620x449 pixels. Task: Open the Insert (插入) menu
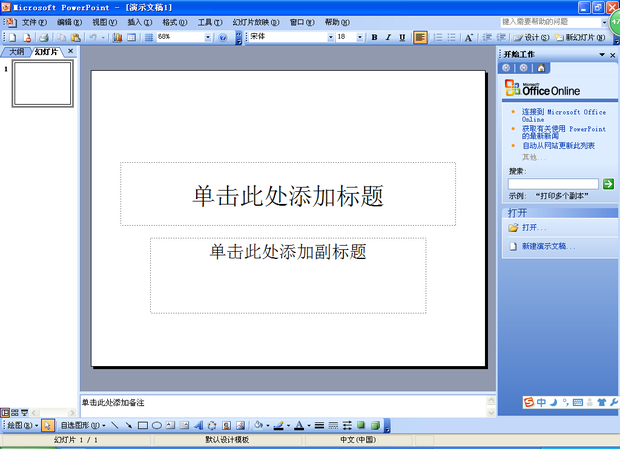click(140, 23)
